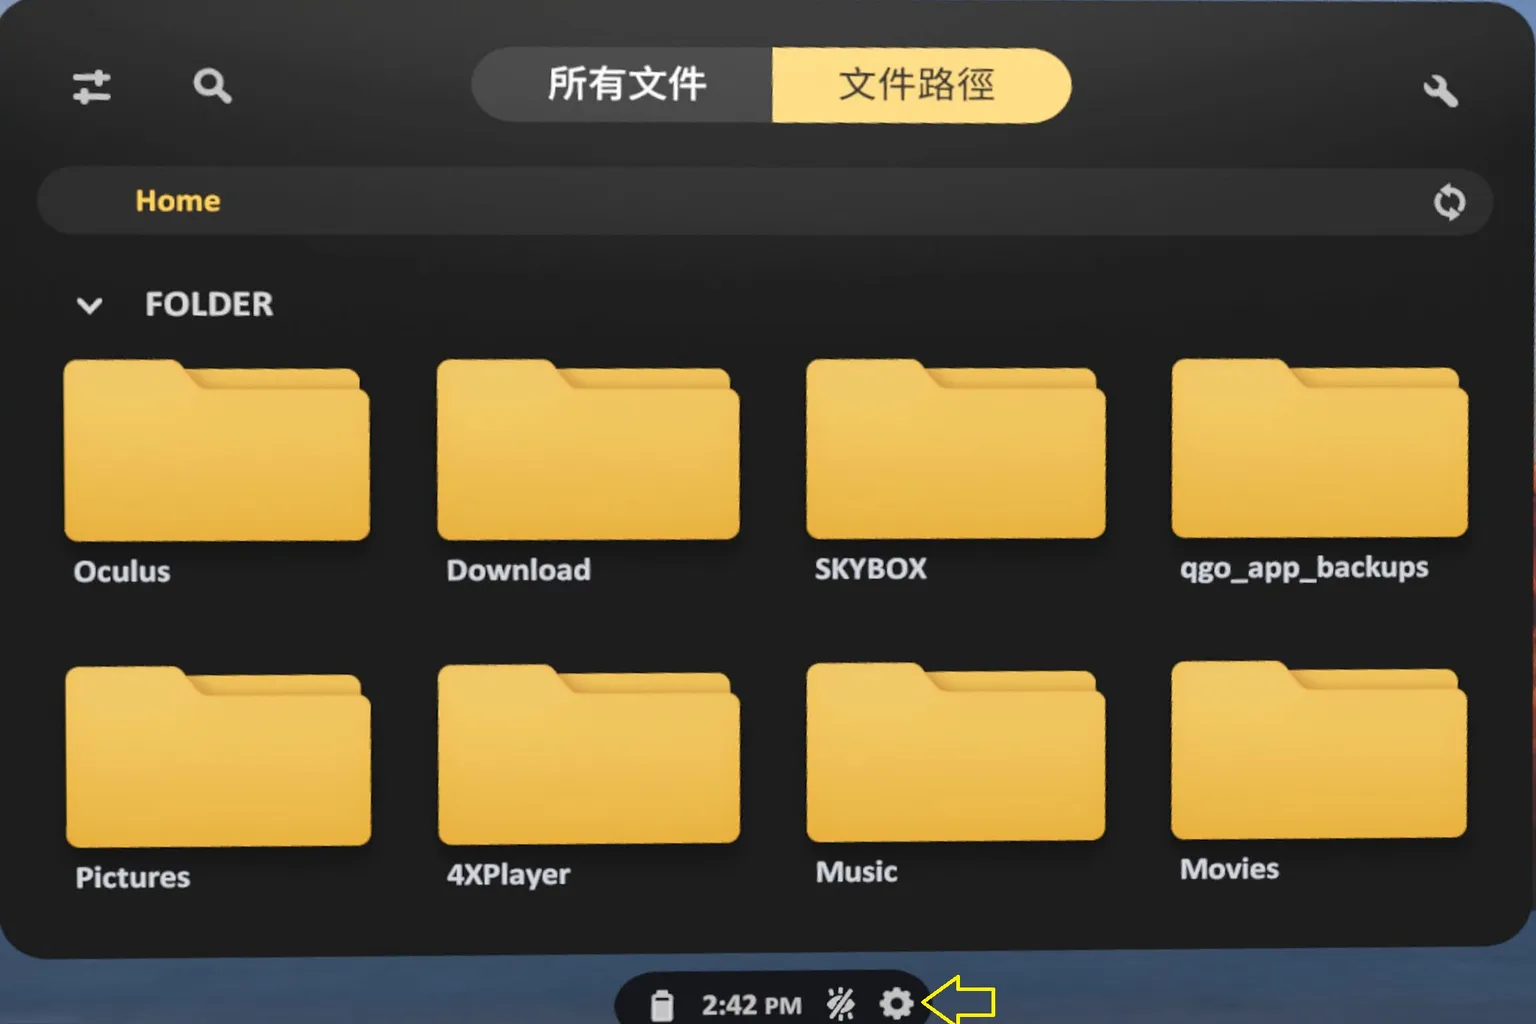Click the Movies label text
Viewport: 1536px width, 1024px height.
click(x=1229, y=869)
